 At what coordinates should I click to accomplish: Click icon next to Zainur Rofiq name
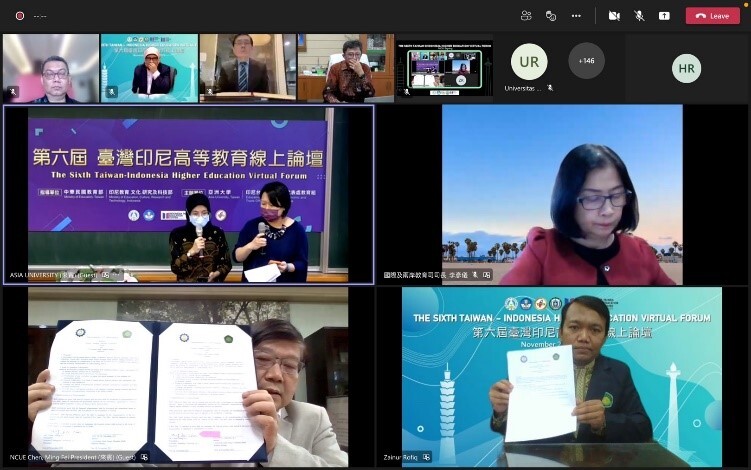426,457
